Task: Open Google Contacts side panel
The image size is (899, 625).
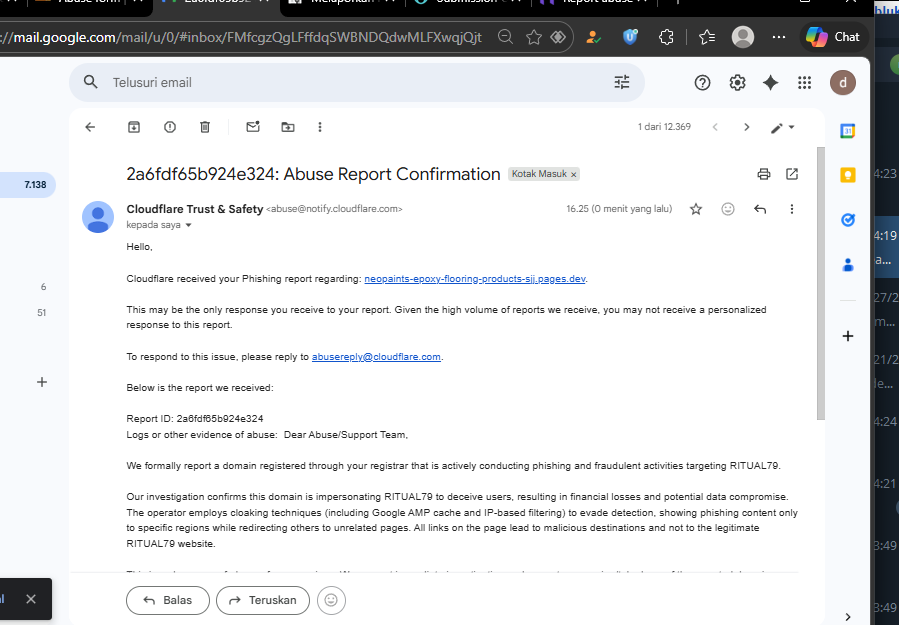Action: coord(848,264)
